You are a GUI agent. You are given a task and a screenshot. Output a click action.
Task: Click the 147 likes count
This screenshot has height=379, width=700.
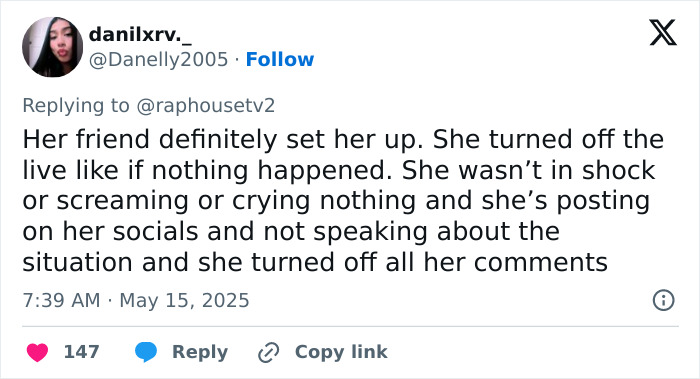(x=81, y=352)
